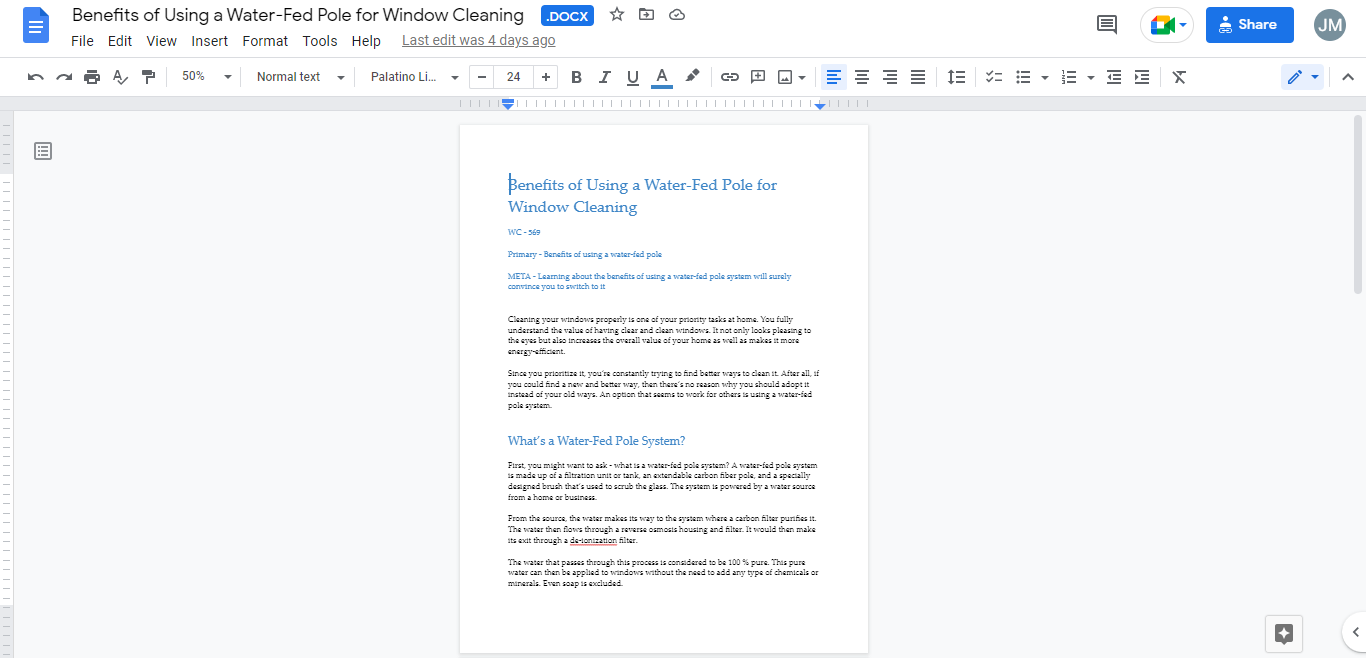The width and height of the screenshot is (1366, 658).
Task: Apply bulleted list icon
Action: pos(1023,77)
